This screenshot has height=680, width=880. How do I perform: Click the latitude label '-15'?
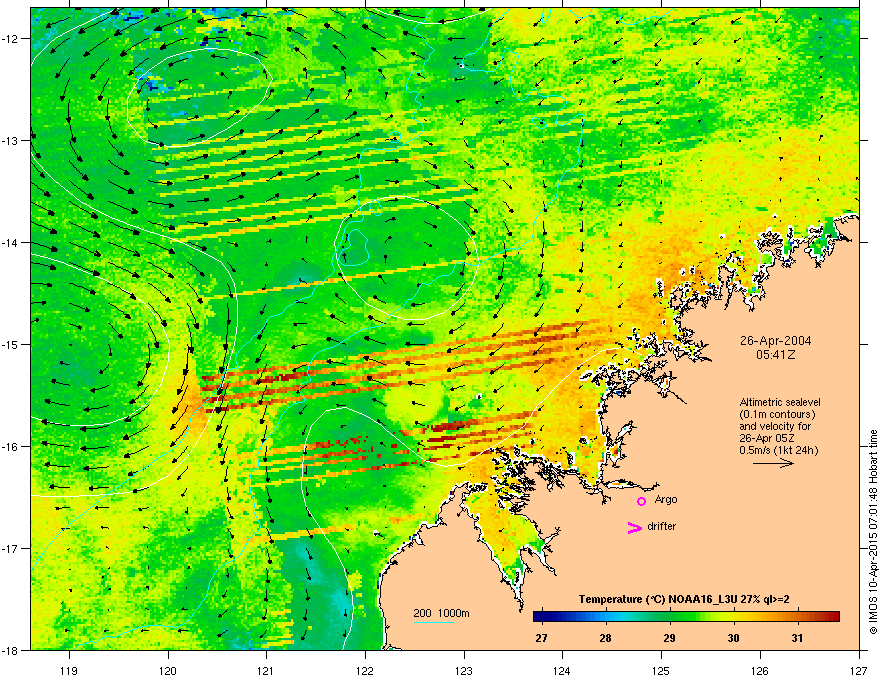click(10, 344)
